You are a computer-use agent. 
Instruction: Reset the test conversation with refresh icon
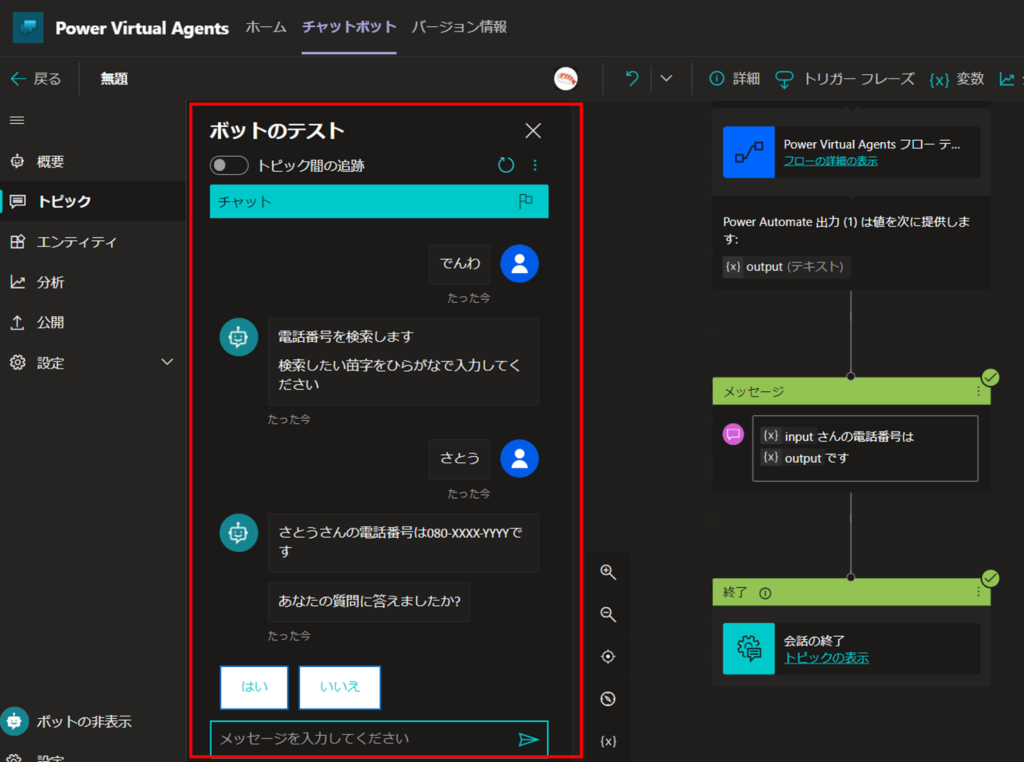[x=505, y=165]
